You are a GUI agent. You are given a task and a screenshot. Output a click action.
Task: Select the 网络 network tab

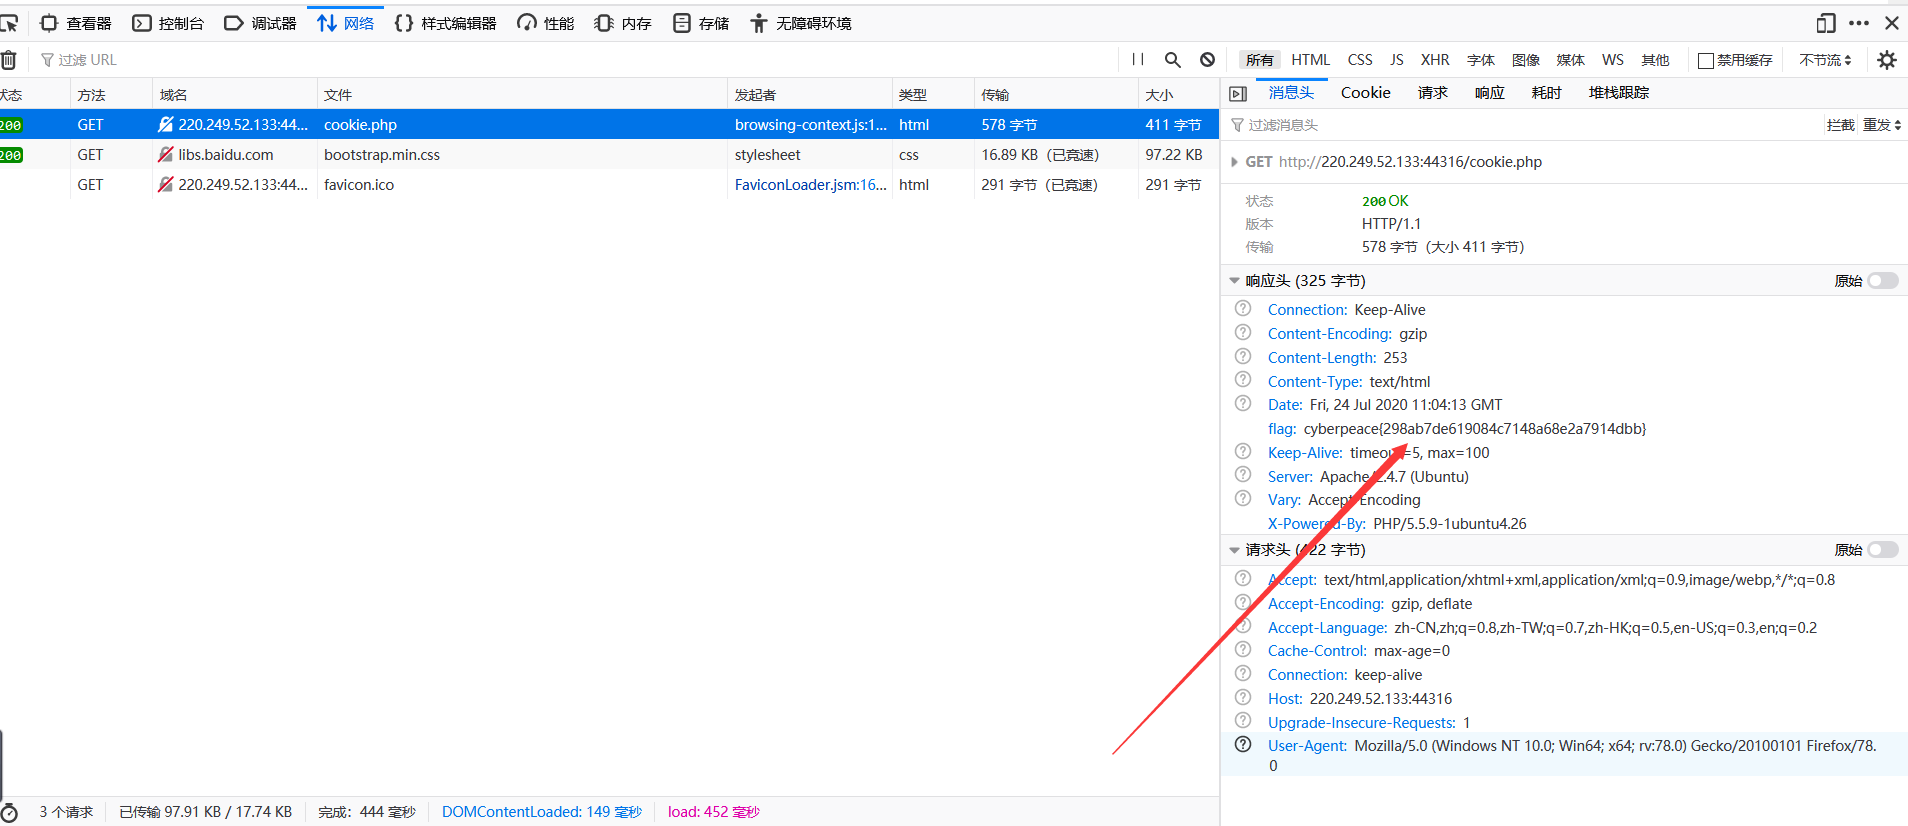point(345,23)
